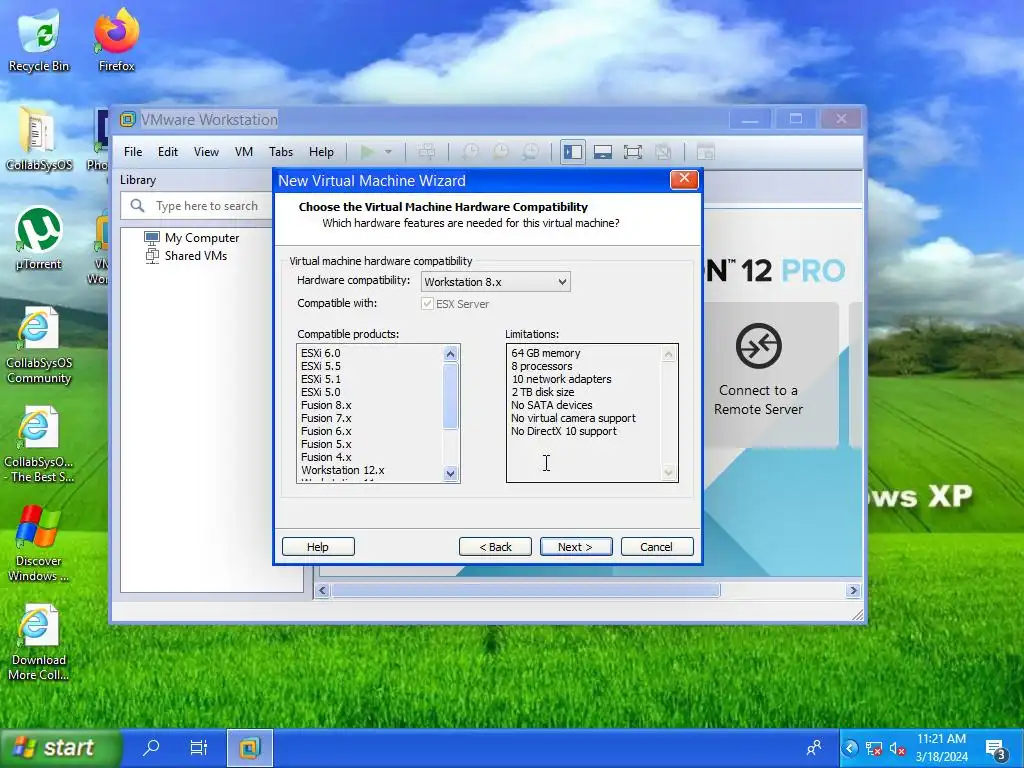Click the < Back button
Screen dimensions: 1024x768
pyautogui.click(x=495, y=547)
